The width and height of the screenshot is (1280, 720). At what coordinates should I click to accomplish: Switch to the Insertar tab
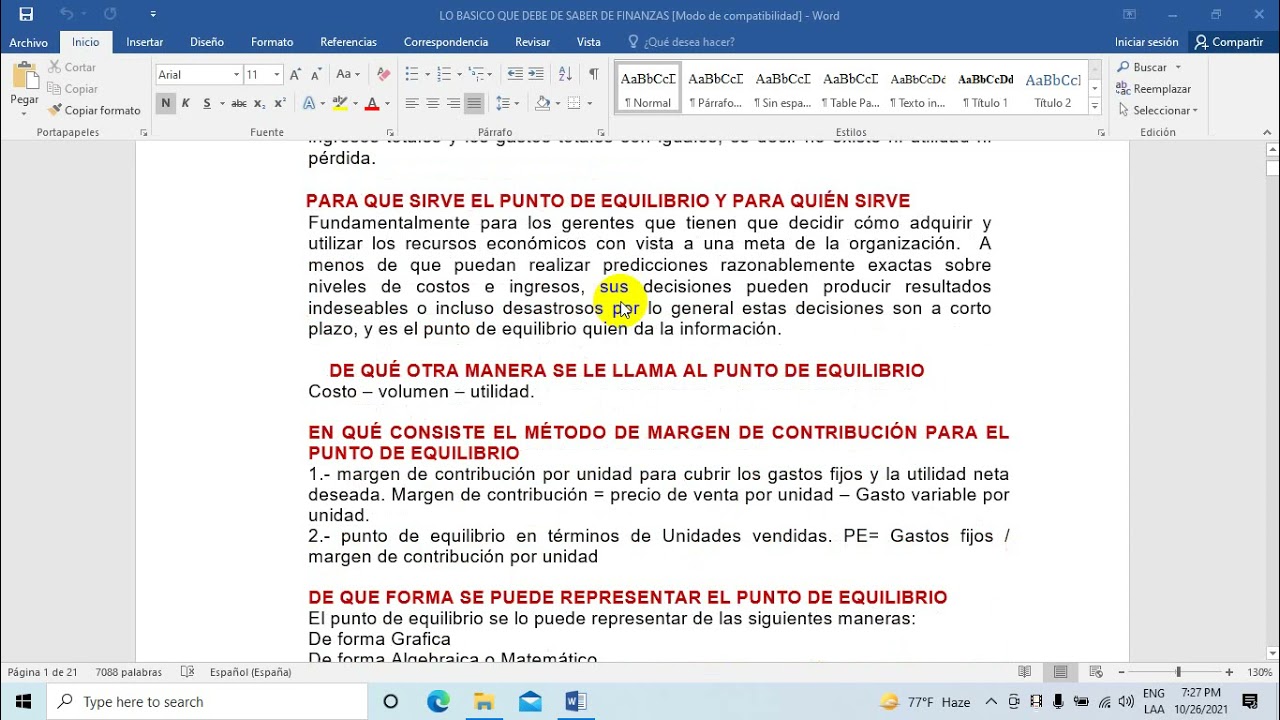tap(145, 42)
